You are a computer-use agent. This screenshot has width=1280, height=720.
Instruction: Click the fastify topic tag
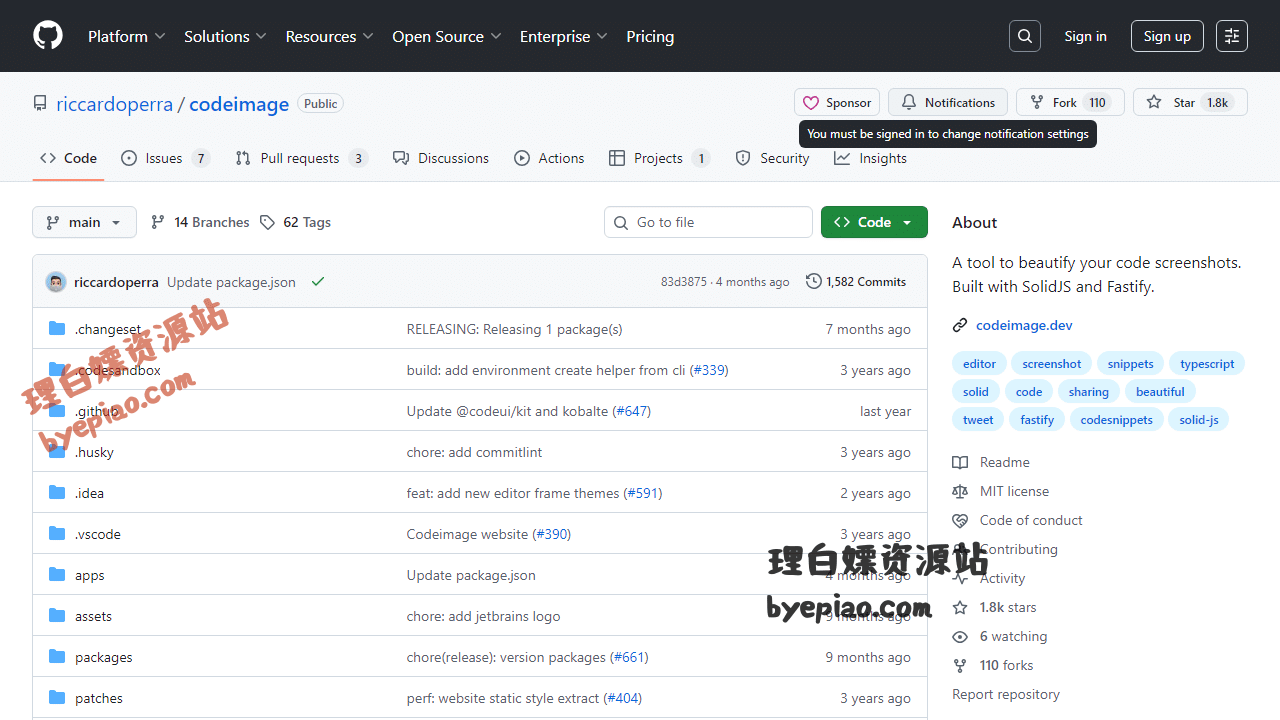(x=1037, y=420)
